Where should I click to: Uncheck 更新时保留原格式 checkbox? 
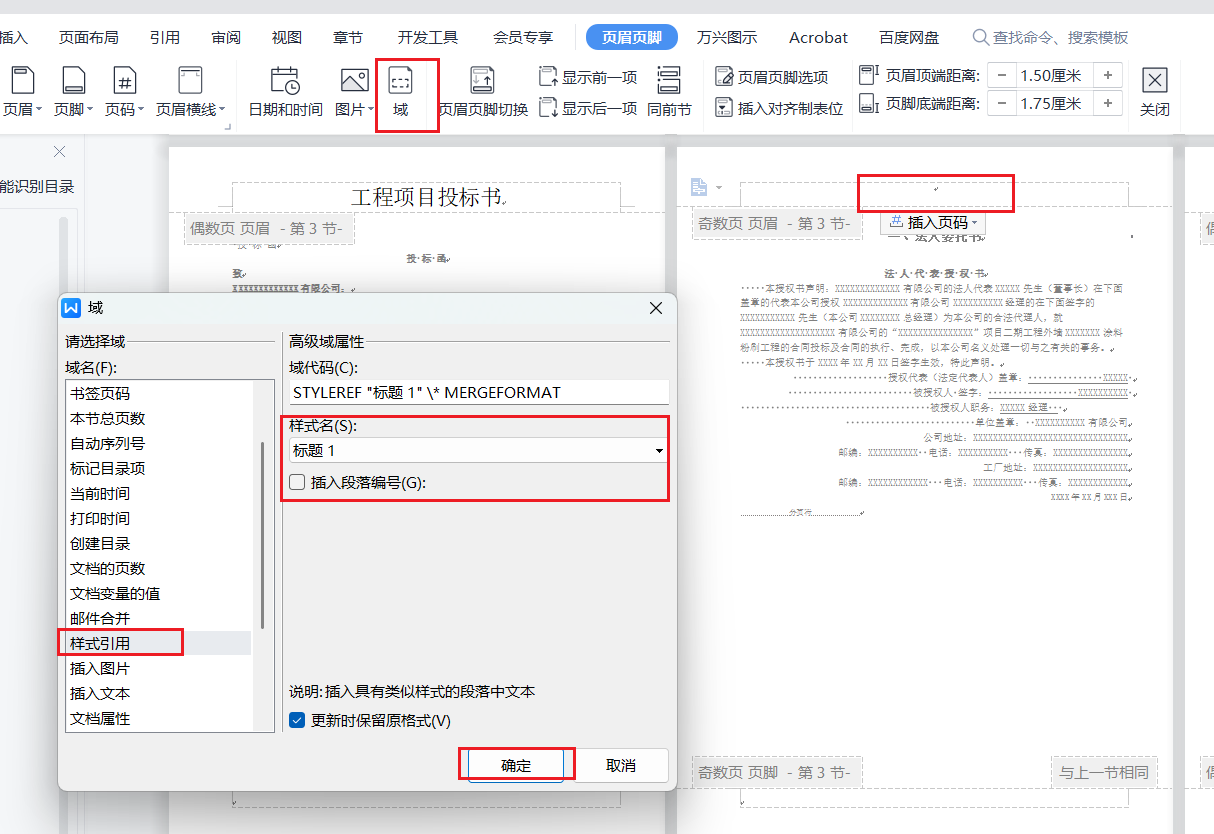[x=297, y=720]
